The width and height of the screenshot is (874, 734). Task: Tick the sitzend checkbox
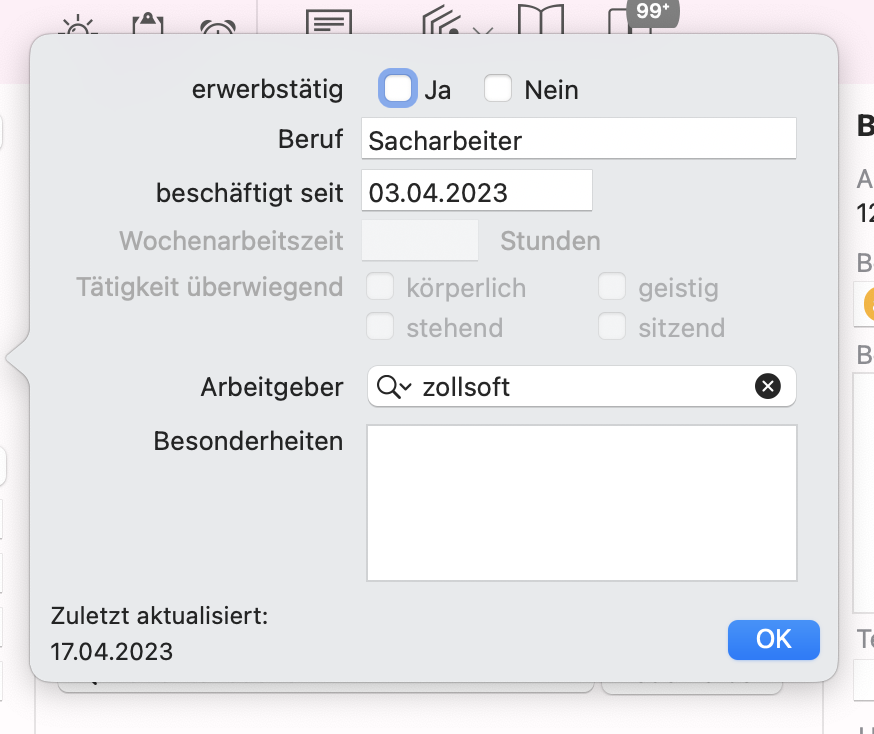click(612, 326)
